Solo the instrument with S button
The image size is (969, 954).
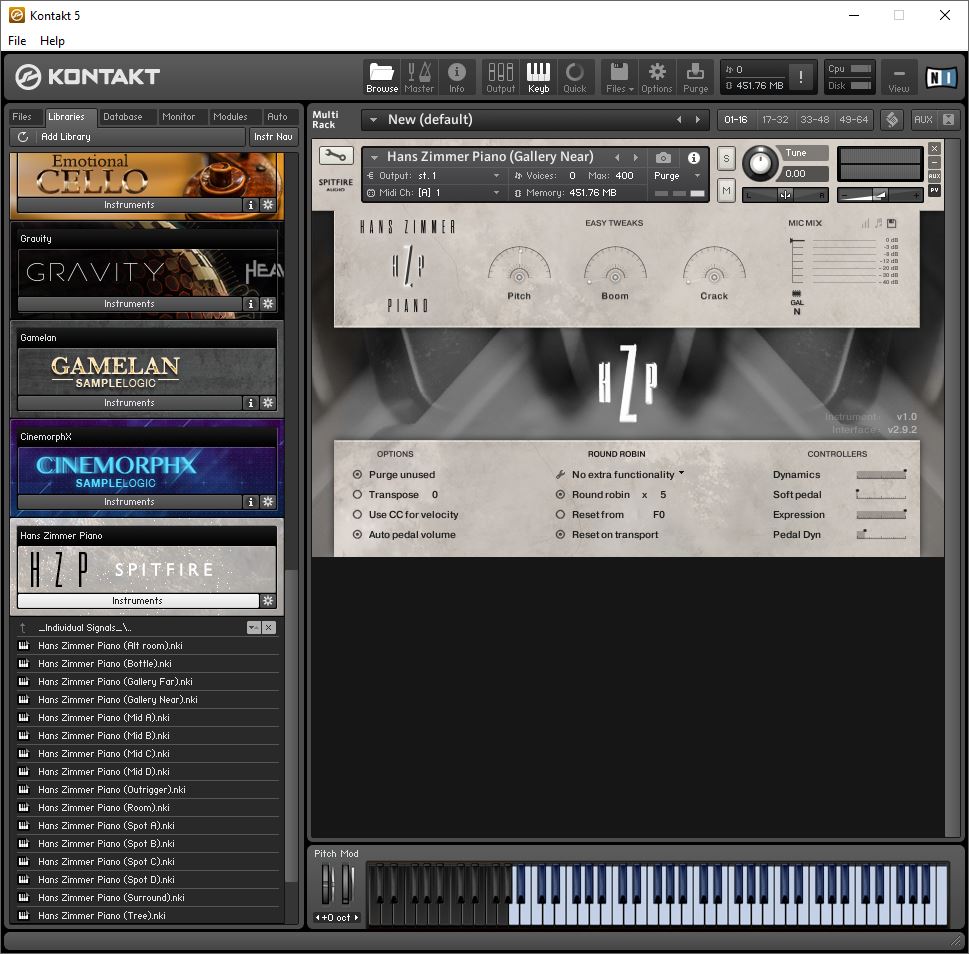pos(726,159)
